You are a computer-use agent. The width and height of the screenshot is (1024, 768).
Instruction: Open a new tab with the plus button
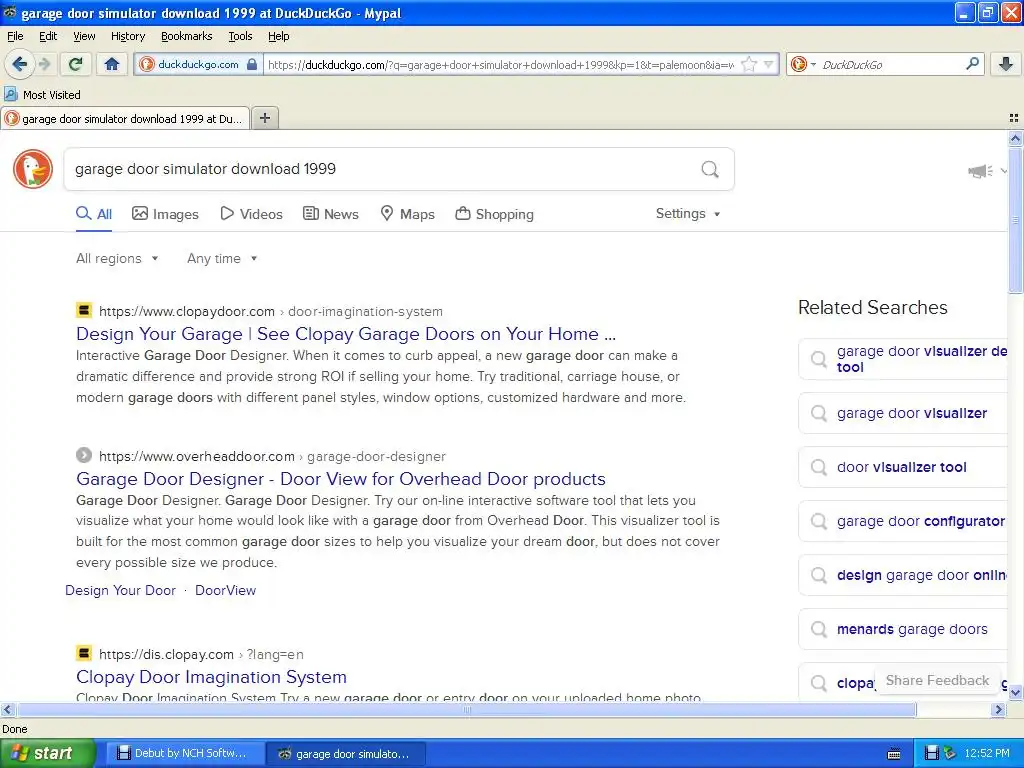[x=264, y=118]
